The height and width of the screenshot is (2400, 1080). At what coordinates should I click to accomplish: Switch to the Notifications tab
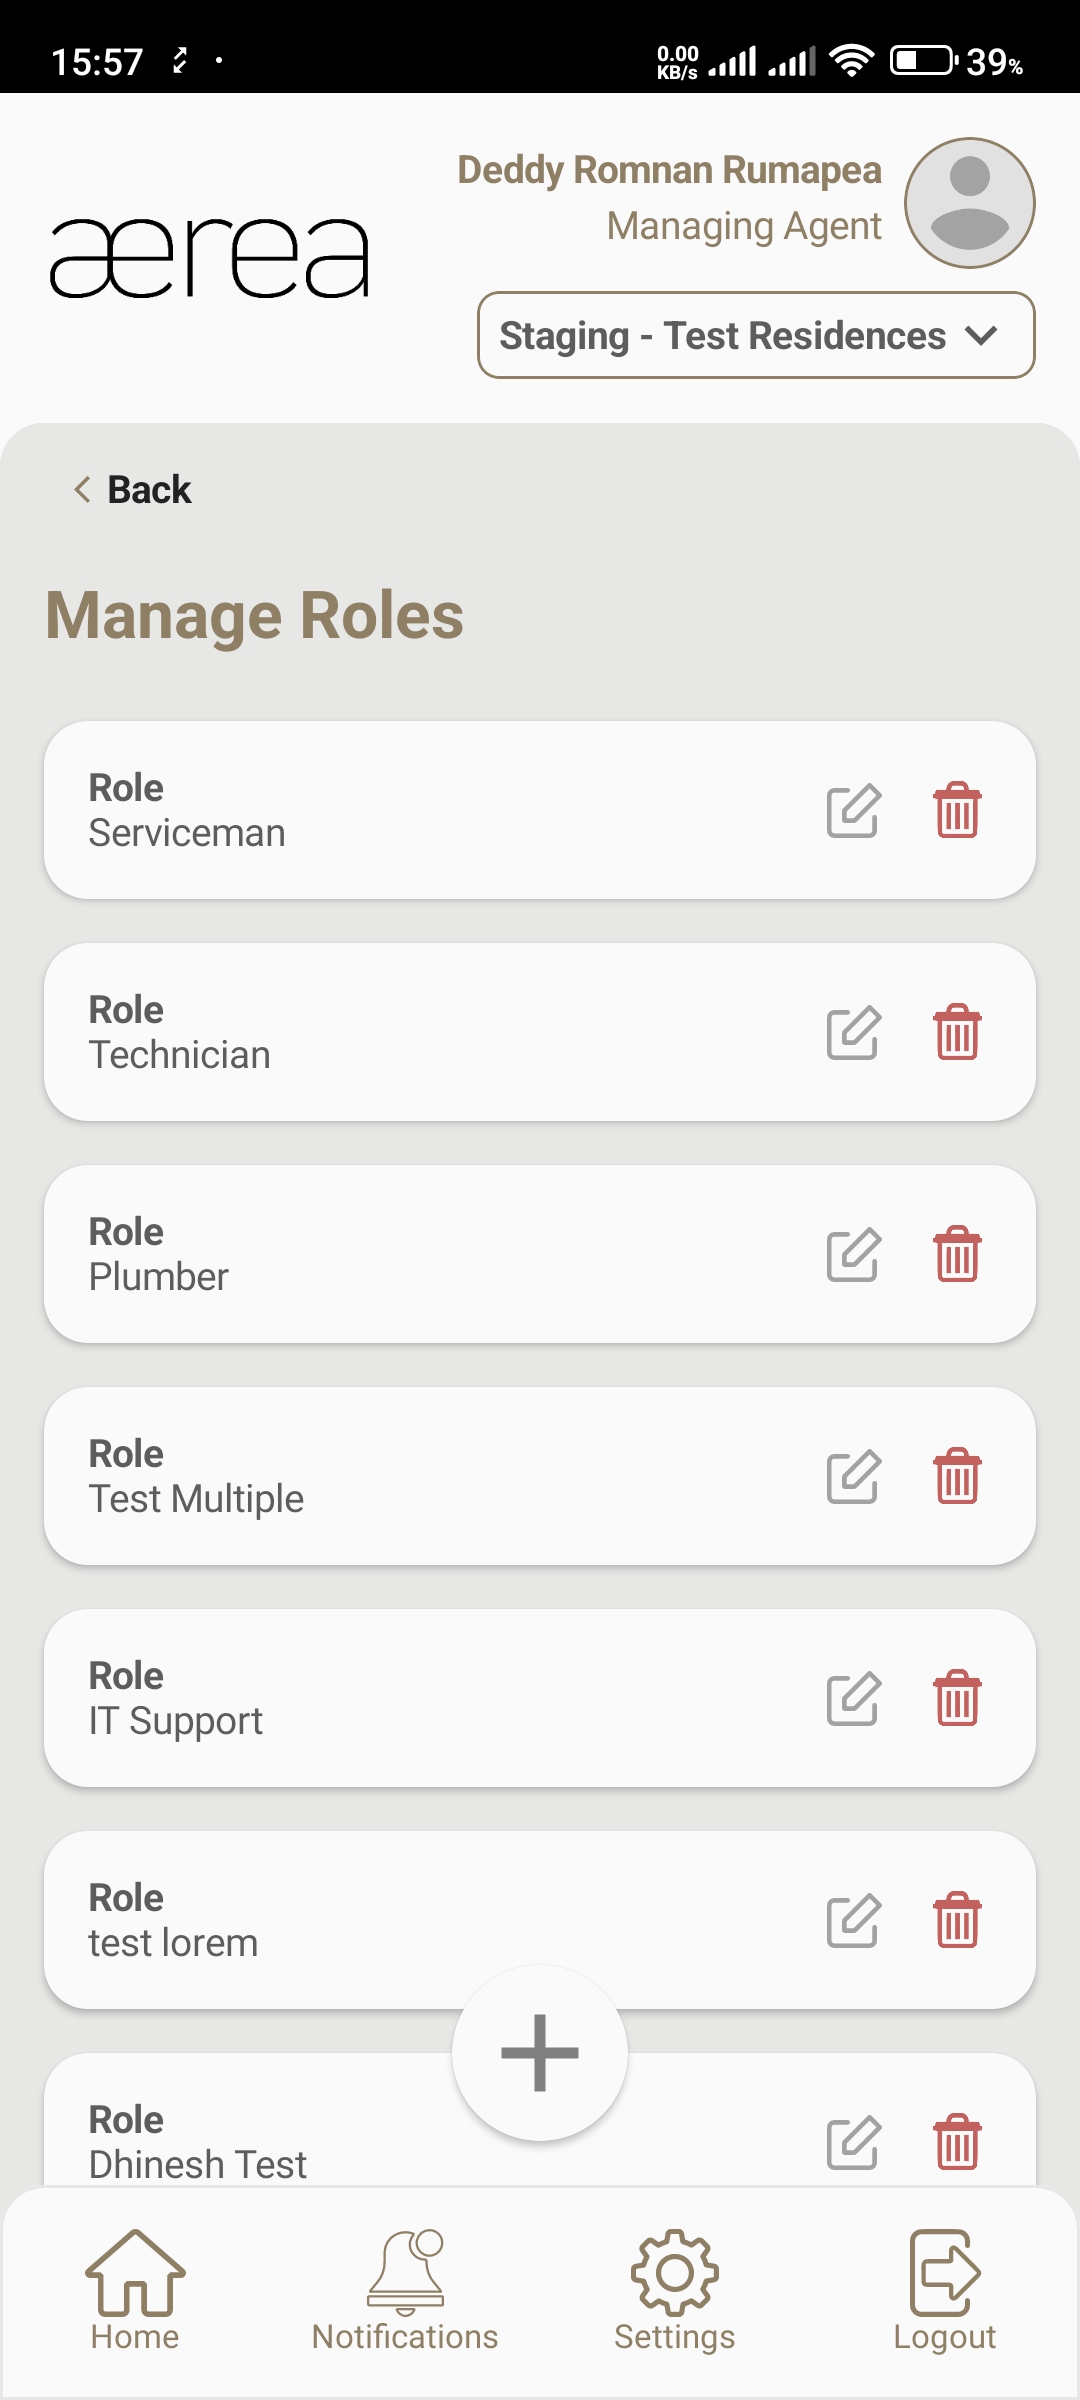[405, 2291]
